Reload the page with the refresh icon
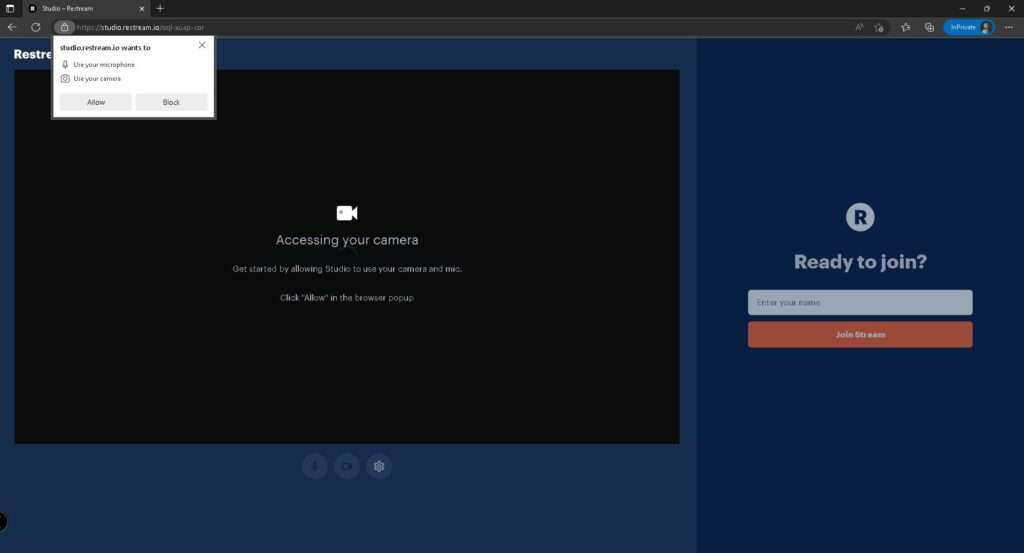The height and width of the screenshot is (553, 1024). tap(36, 27)
